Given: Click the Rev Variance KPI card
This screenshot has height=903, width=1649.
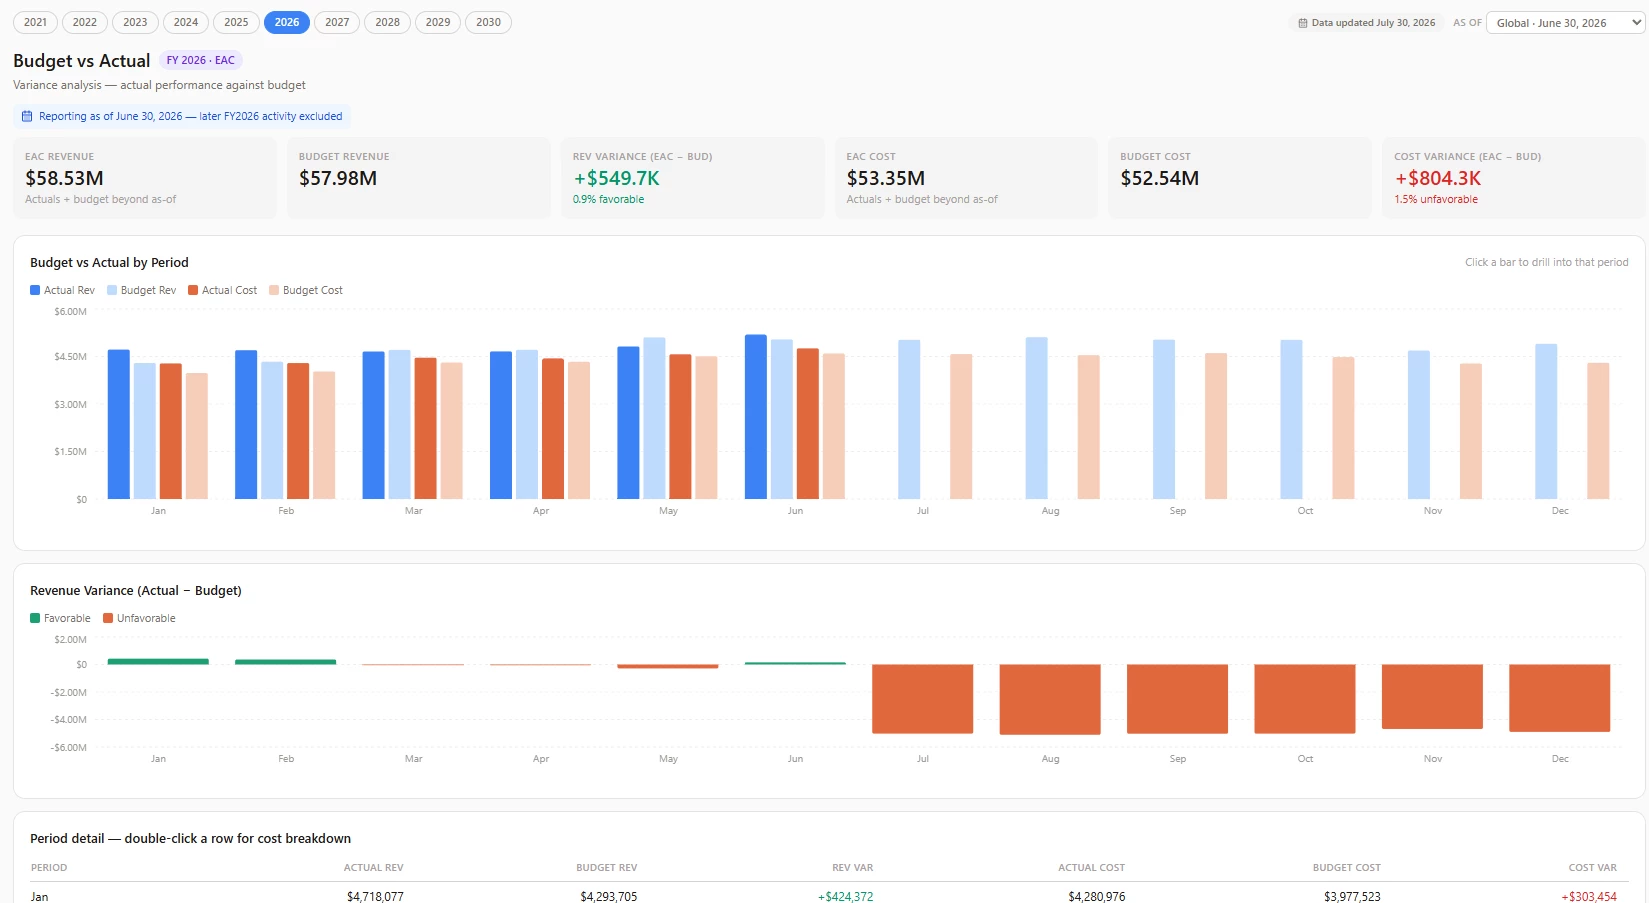Looking at the screenshot, I should (692, 178).
